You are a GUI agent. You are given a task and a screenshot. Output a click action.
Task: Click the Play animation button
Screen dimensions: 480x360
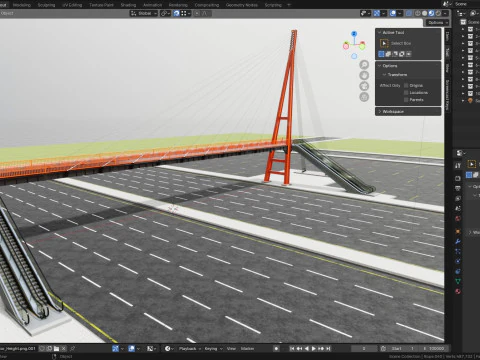tap(314, 349)
